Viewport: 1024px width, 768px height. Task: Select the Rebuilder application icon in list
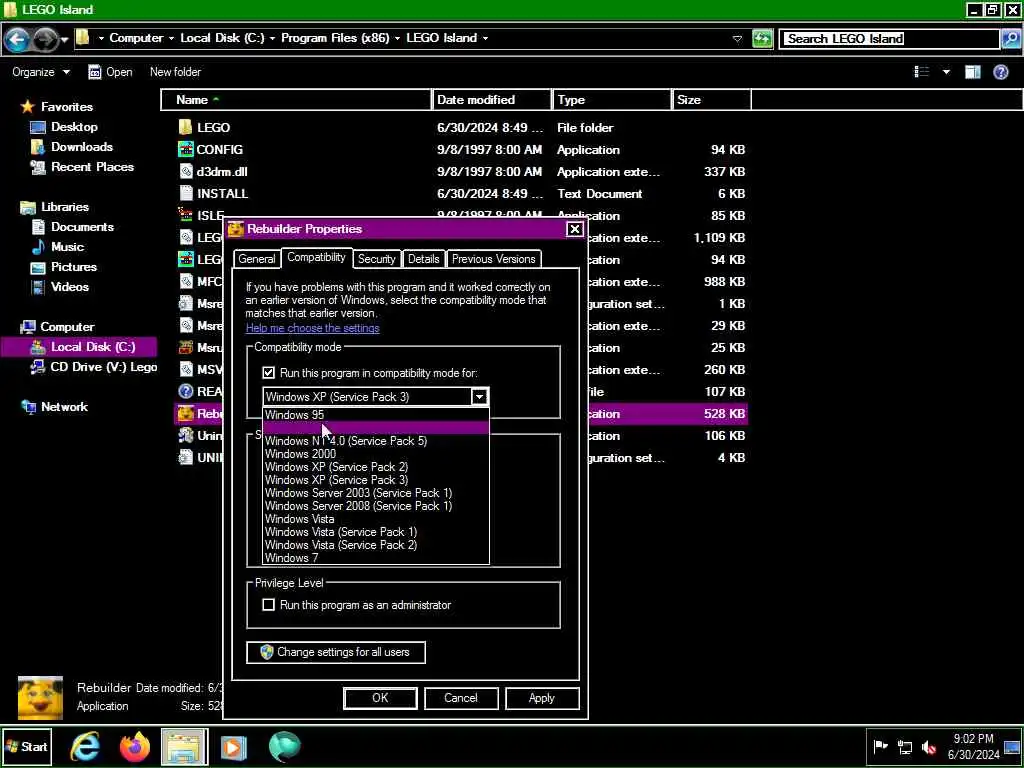tap(186, 413)
